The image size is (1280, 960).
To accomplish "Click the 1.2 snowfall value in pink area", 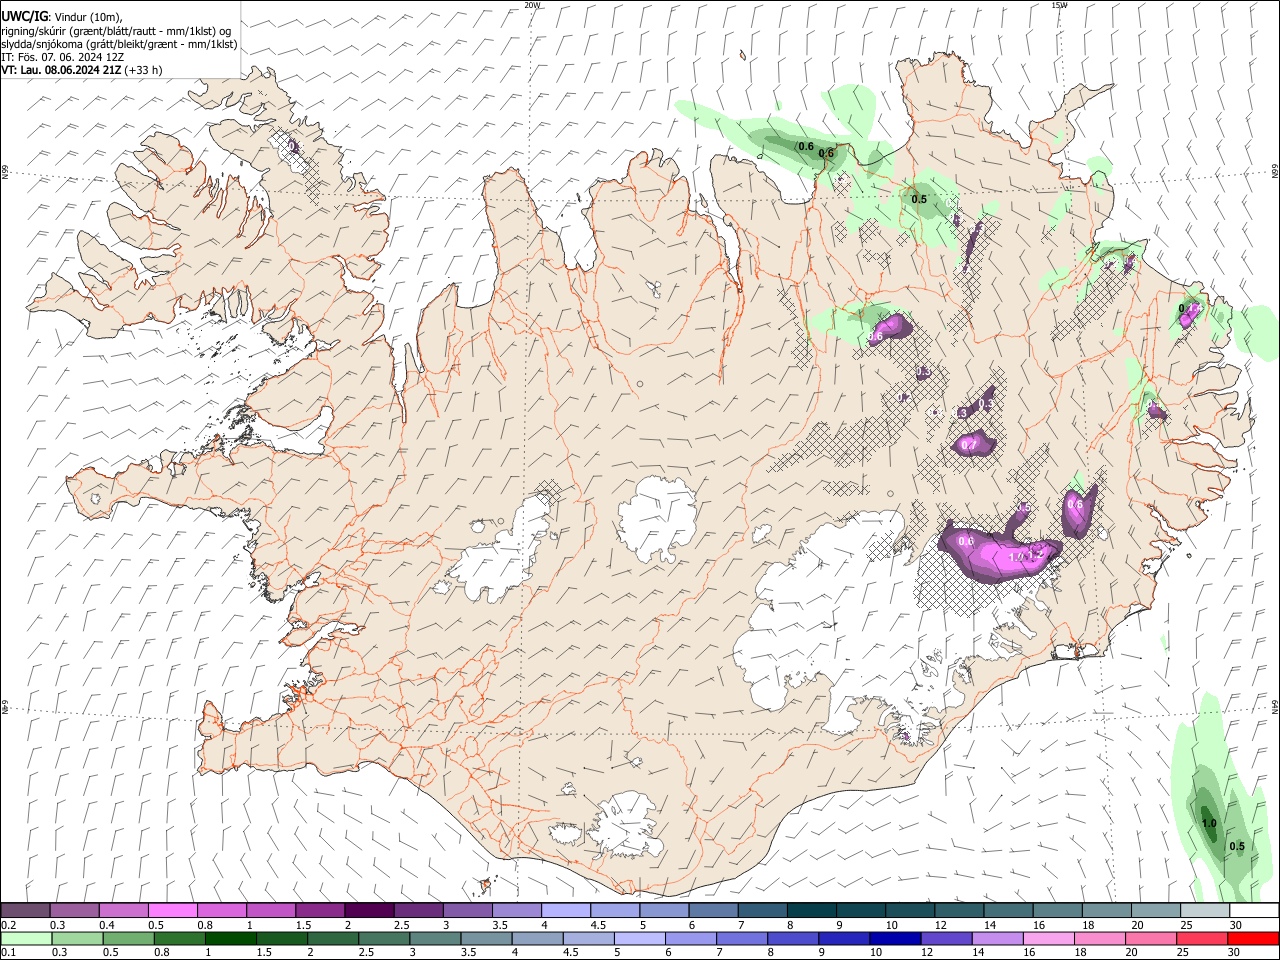I will 1036,553.
